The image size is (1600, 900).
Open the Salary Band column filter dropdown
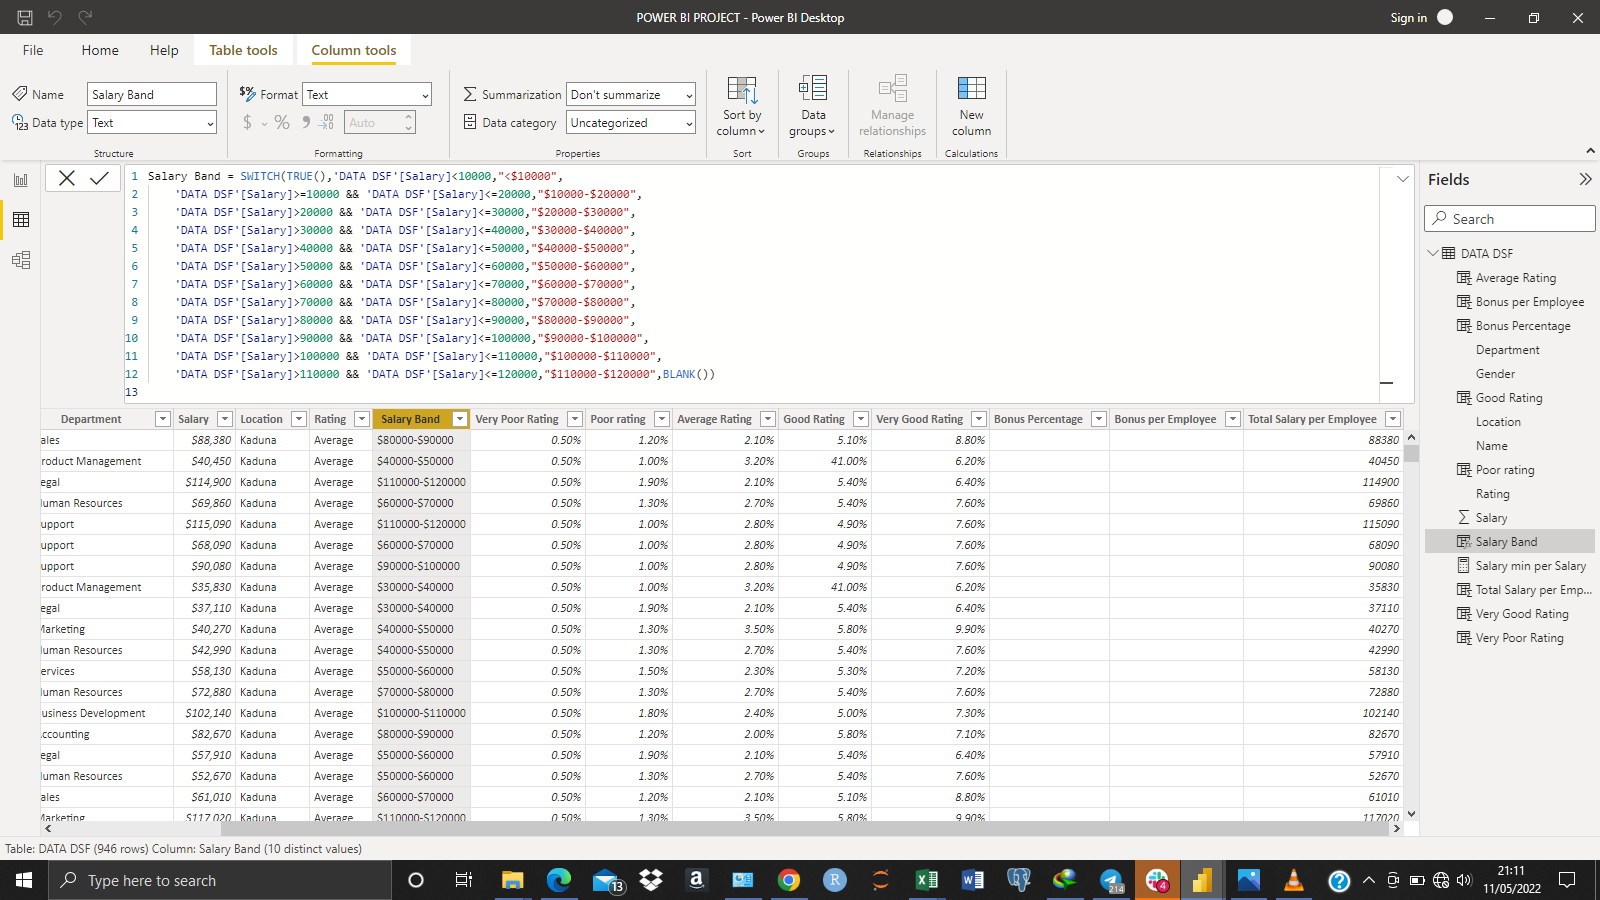coord(459,419)
